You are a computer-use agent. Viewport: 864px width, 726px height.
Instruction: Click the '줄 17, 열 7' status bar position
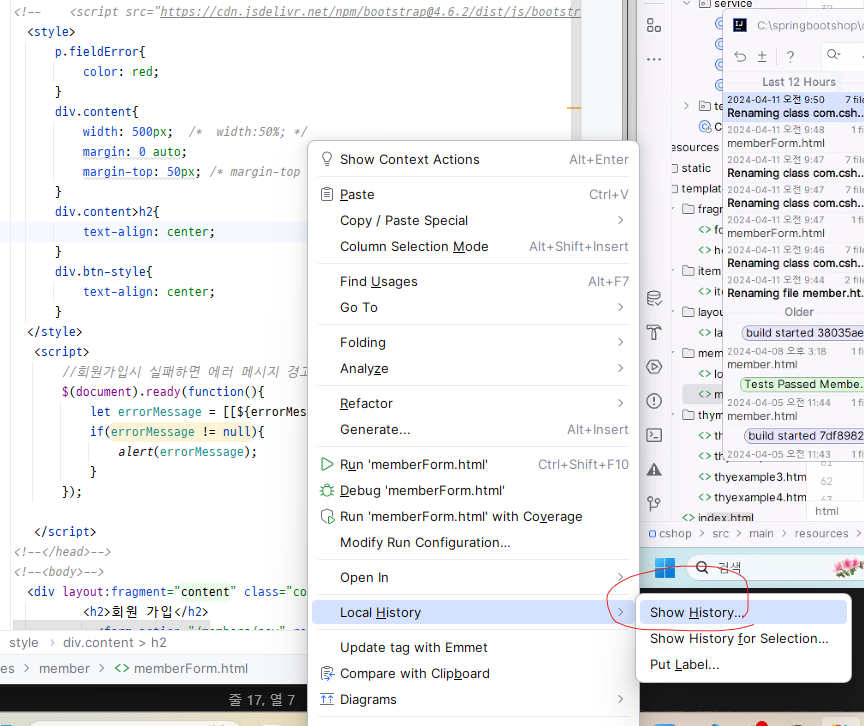point(262,700)
